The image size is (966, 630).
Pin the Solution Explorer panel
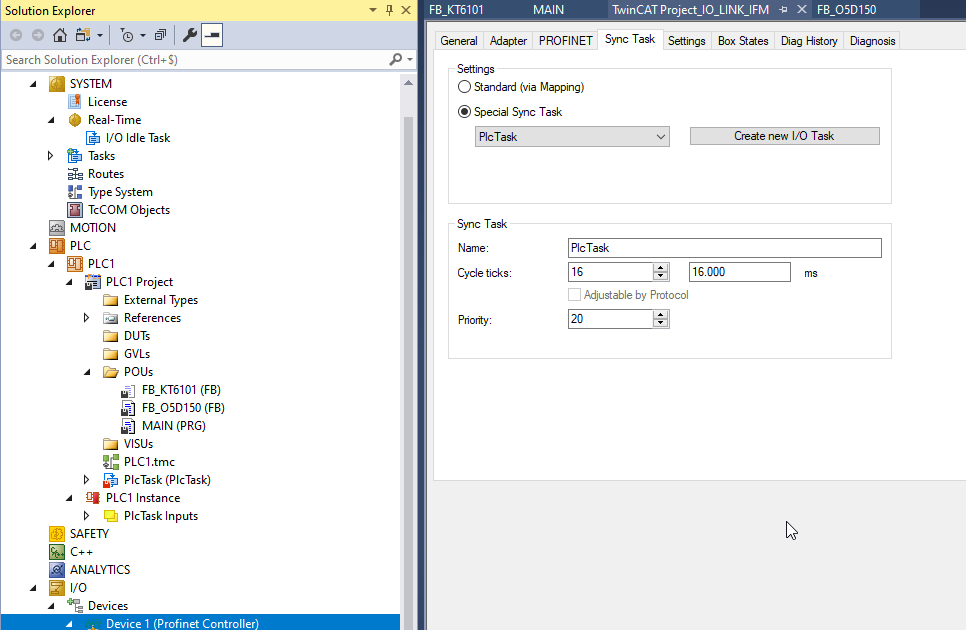click(388, 10)
